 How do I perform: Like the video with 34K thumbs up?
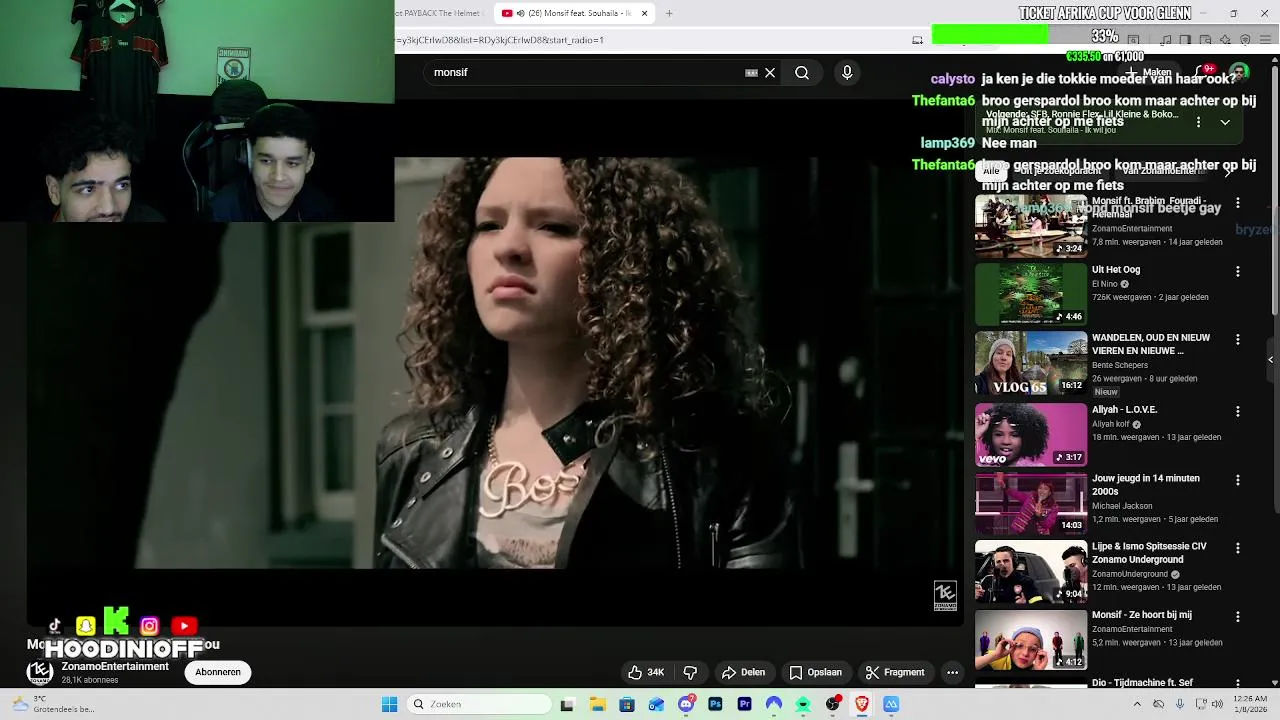646,672
